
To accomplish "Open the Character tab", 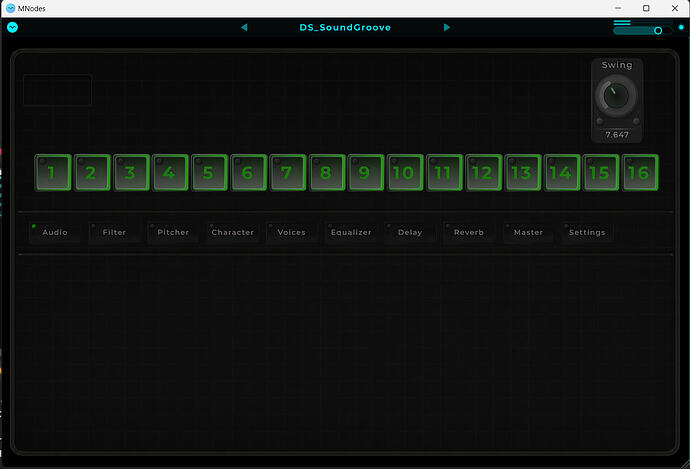I will pyautogui.click(x=232, y=232).
